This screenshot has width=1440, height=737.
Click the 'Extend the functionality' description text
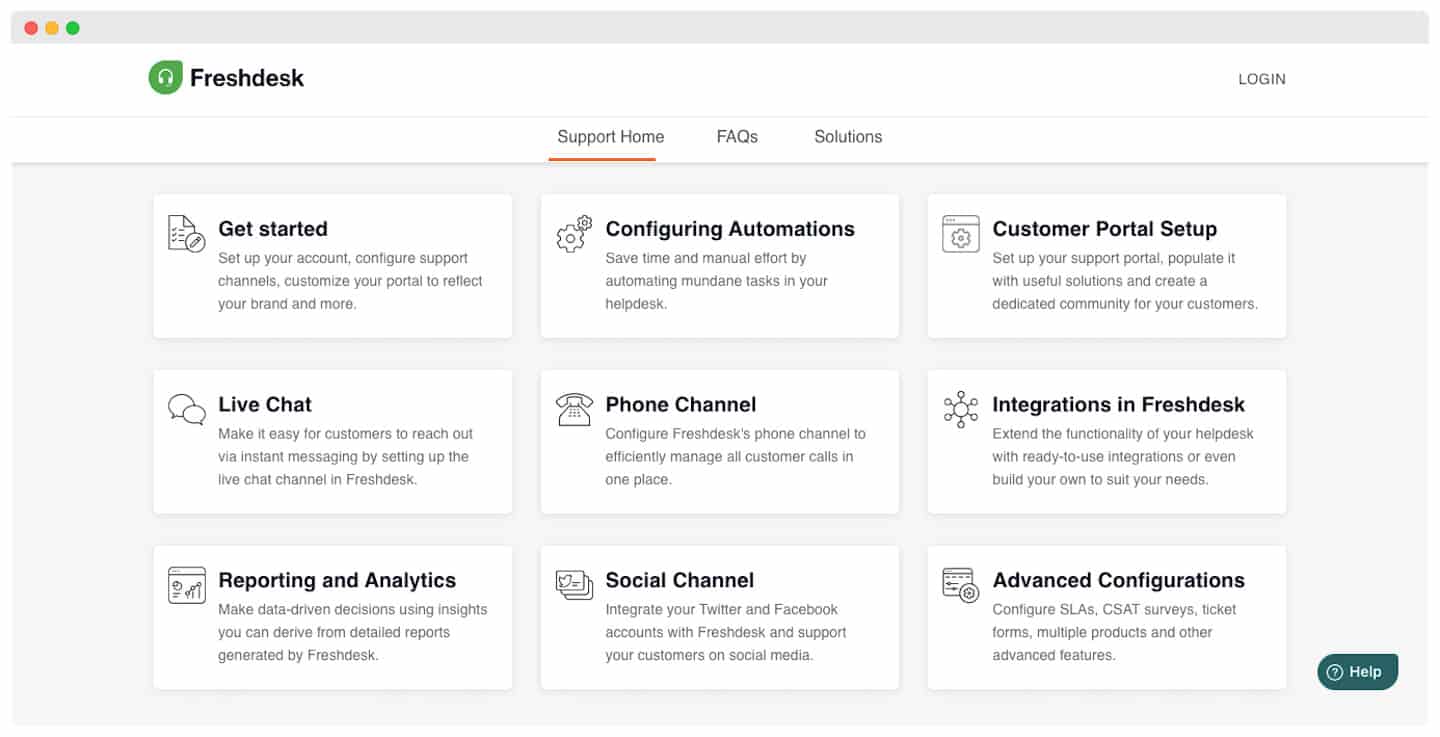[x=1123, y=457]
